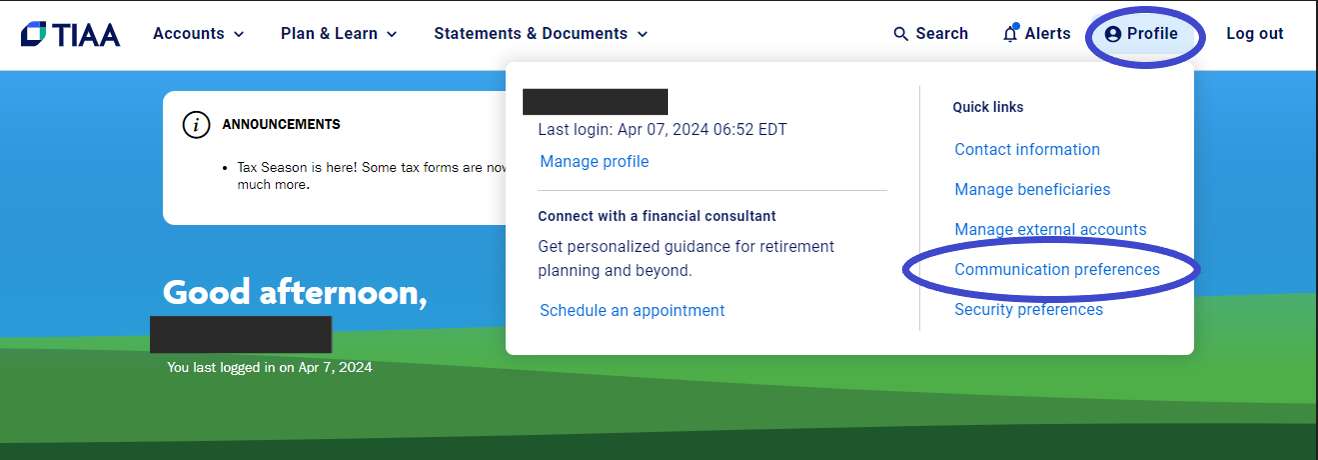Expand the Accounts dropdown chevron
The image size is (1318, 460).
coord(239,34)
